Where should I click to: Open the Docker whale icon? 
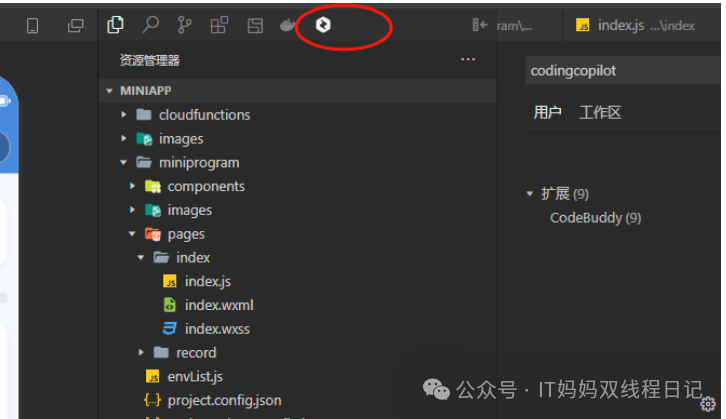pyautogui.click(x=287, y=25)
